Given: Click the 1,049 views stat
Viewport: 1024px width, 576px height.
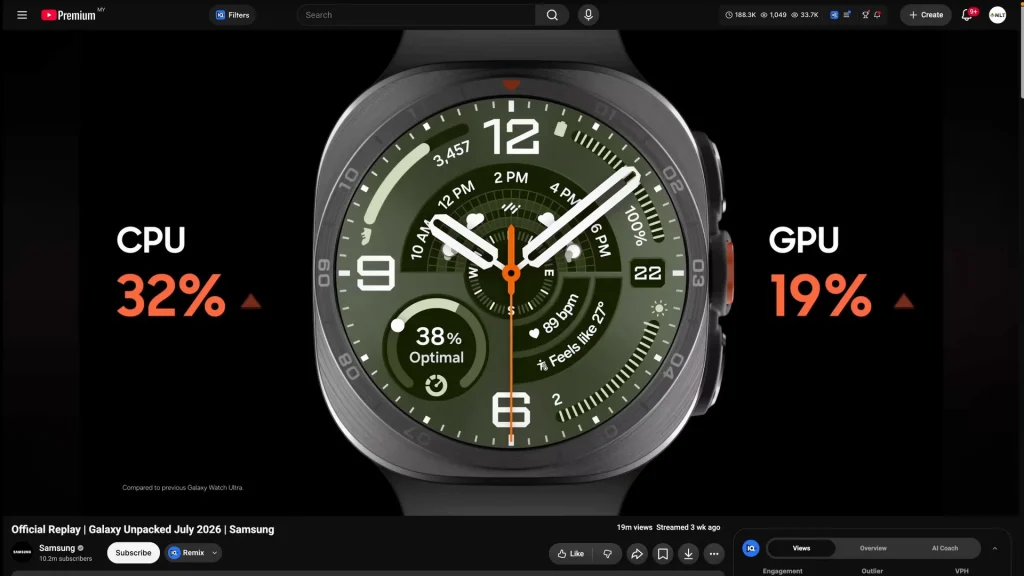Looking at the screenshot, I should click(773, 15).
